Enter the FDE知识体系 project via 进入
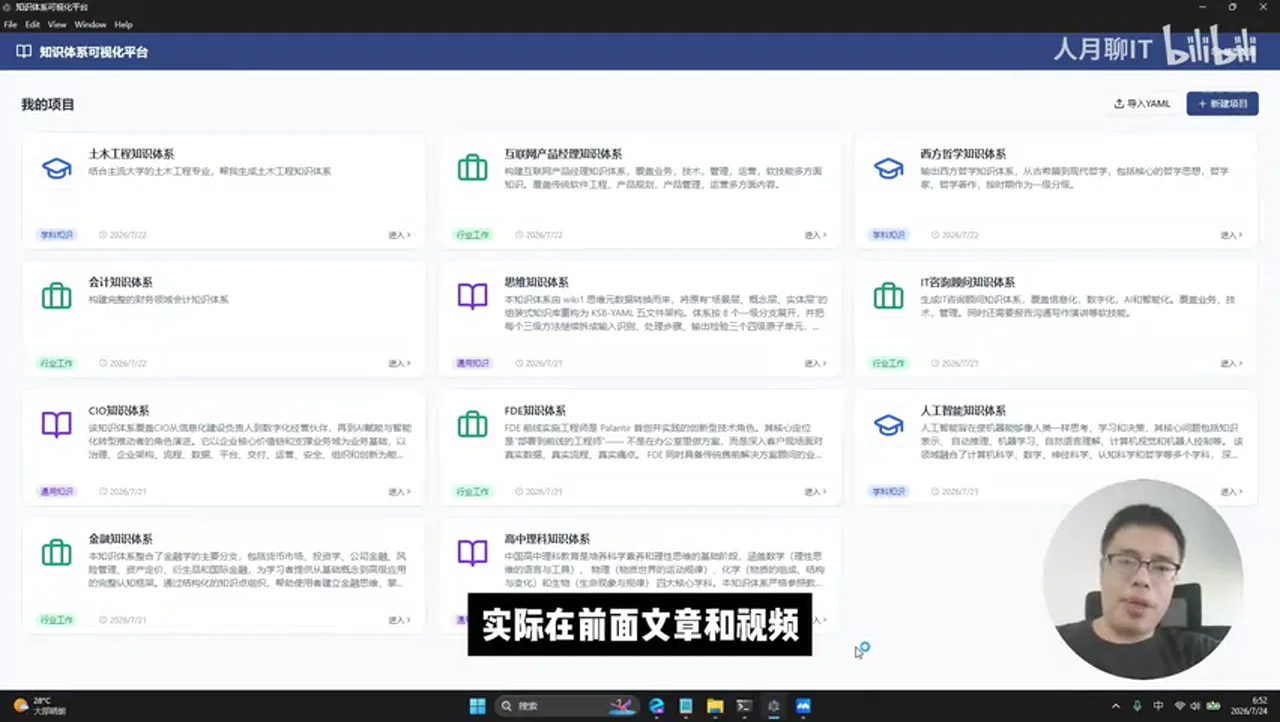This screenshot has height=722, width=1280. pyautogui.click(x=815, y=491)
